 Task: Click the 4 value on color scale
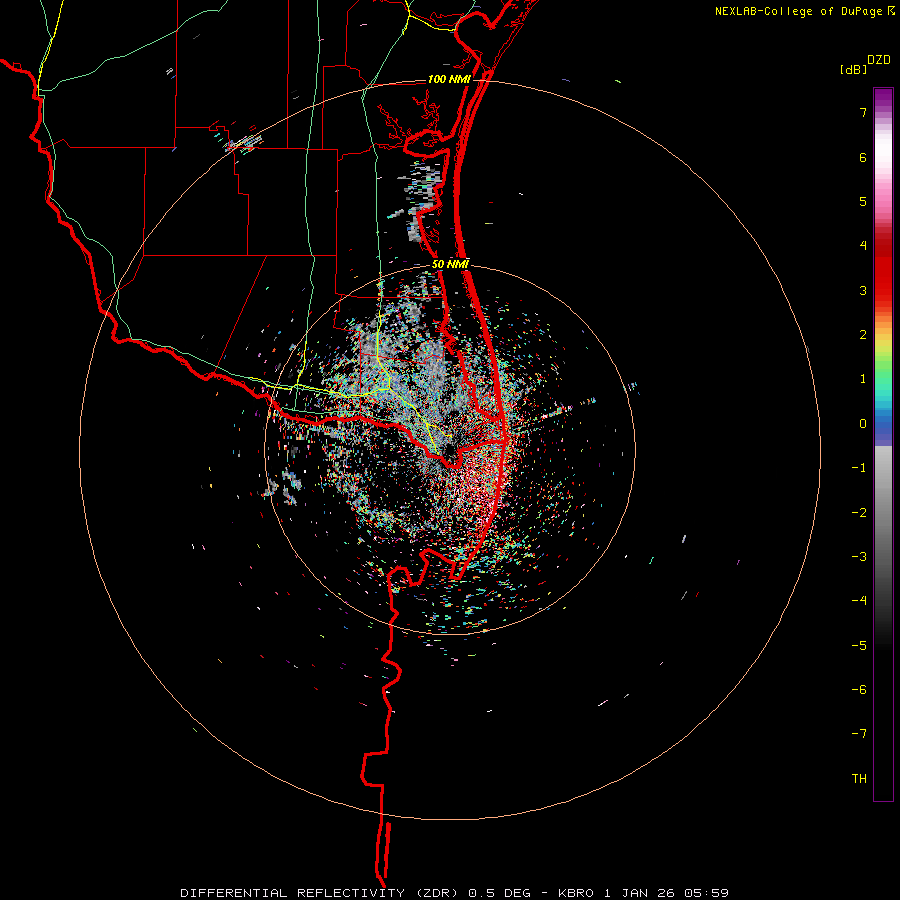click(x=863, y=246)
